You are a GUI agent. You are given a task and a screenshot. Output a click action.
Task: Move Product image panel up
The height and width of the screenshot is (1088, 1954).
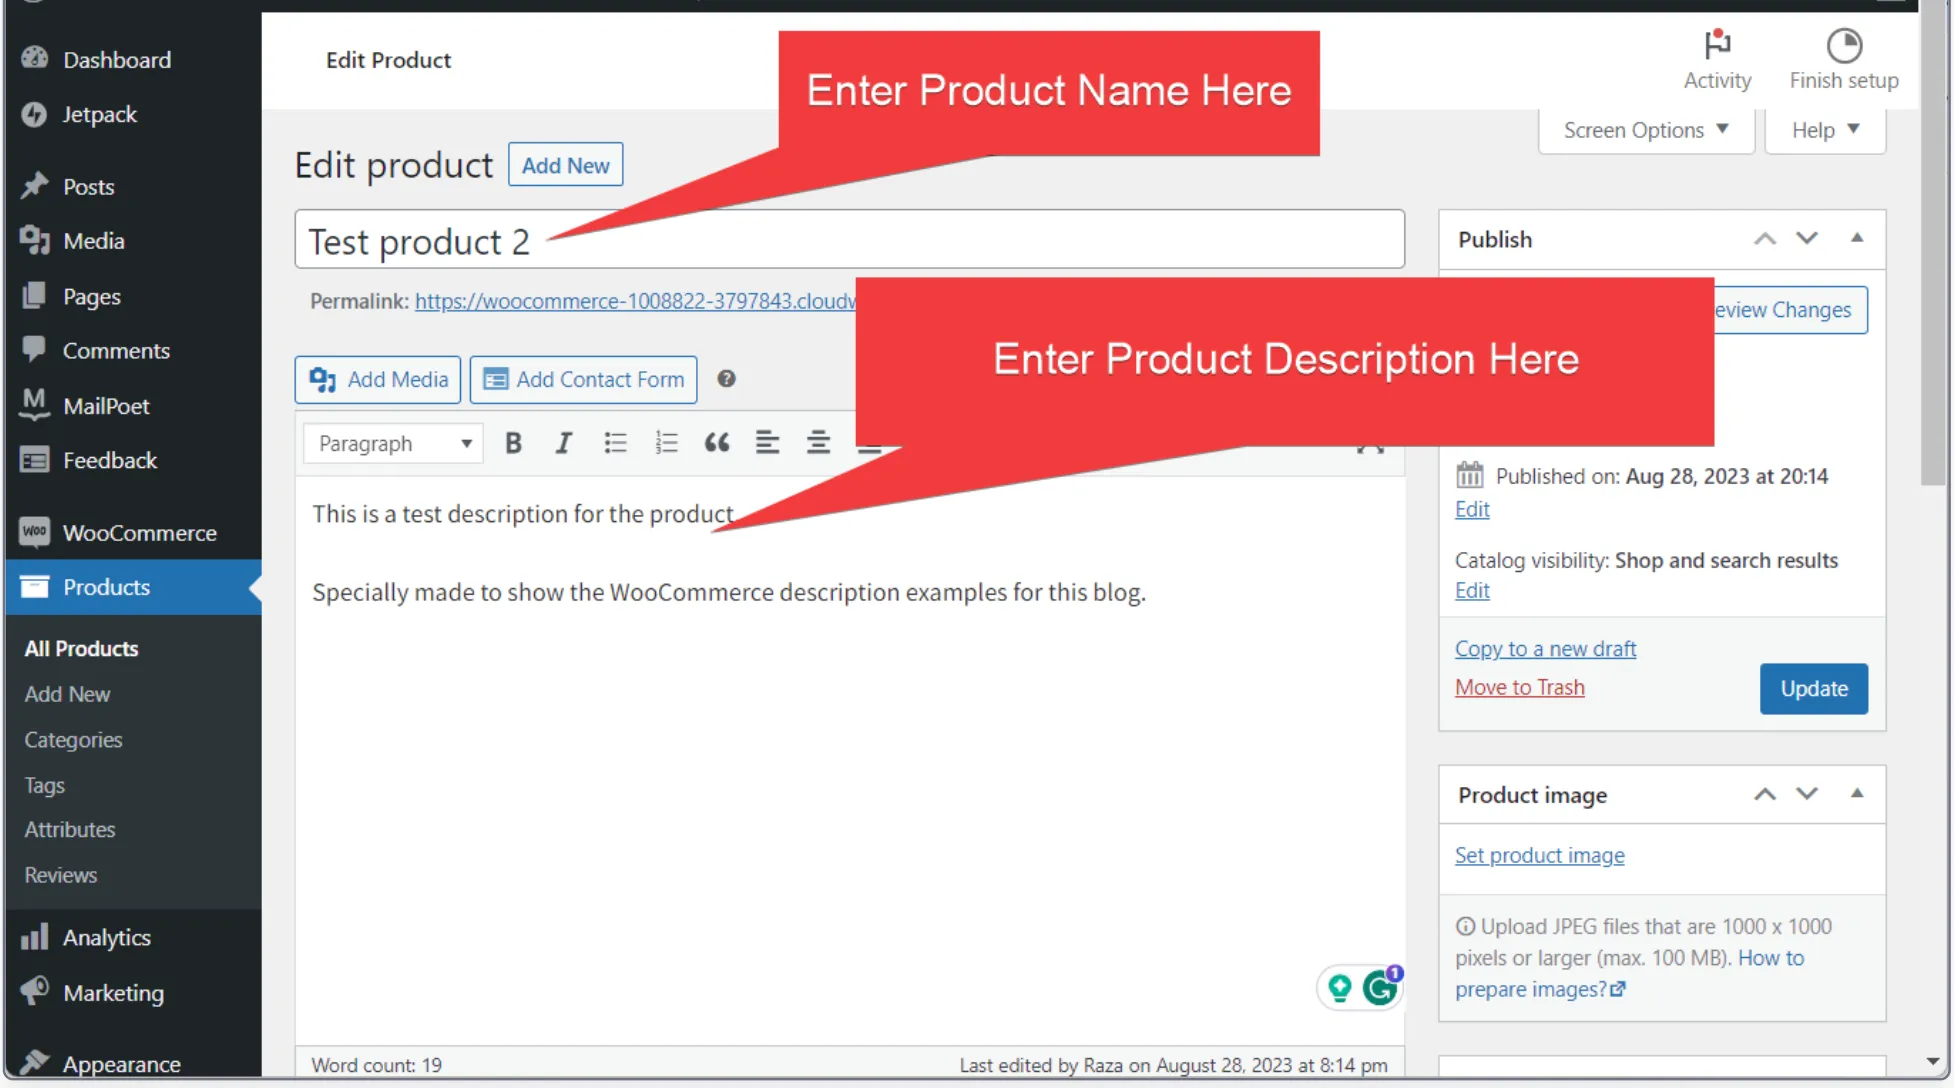1765,795
